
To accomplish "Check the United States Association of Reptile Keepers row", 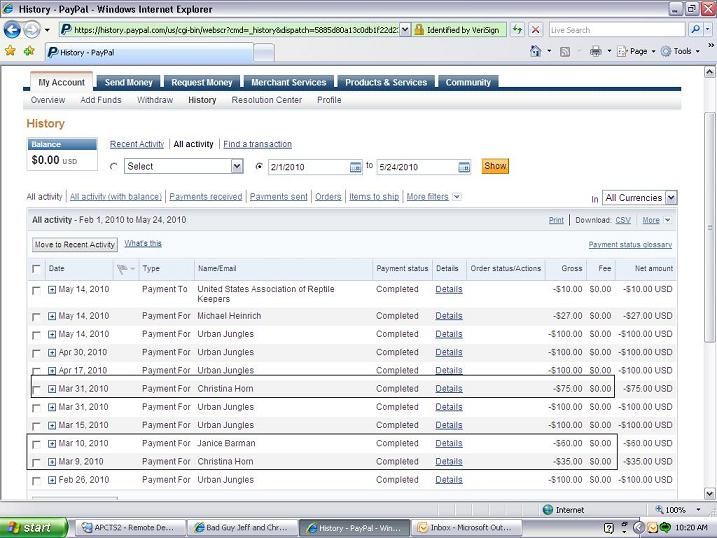I will click(36, 290).
